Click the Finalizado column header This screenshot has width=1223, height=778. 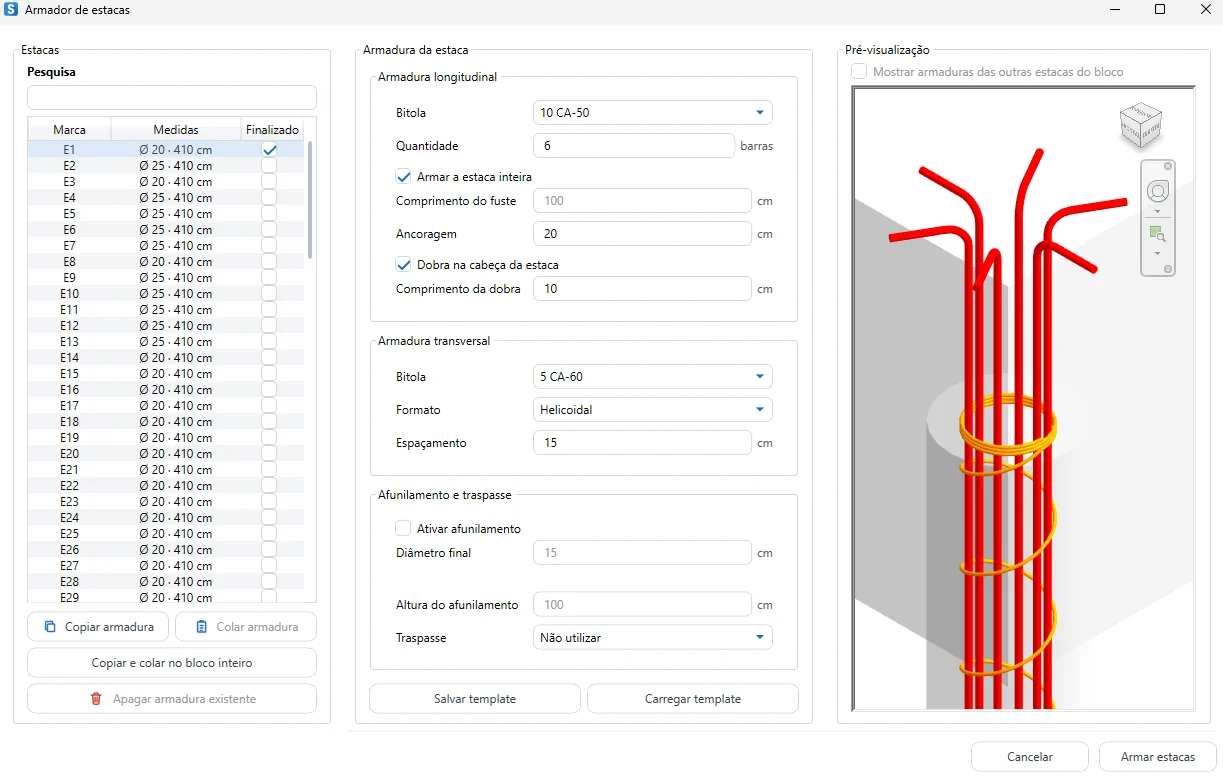click(x=272, y=130)
